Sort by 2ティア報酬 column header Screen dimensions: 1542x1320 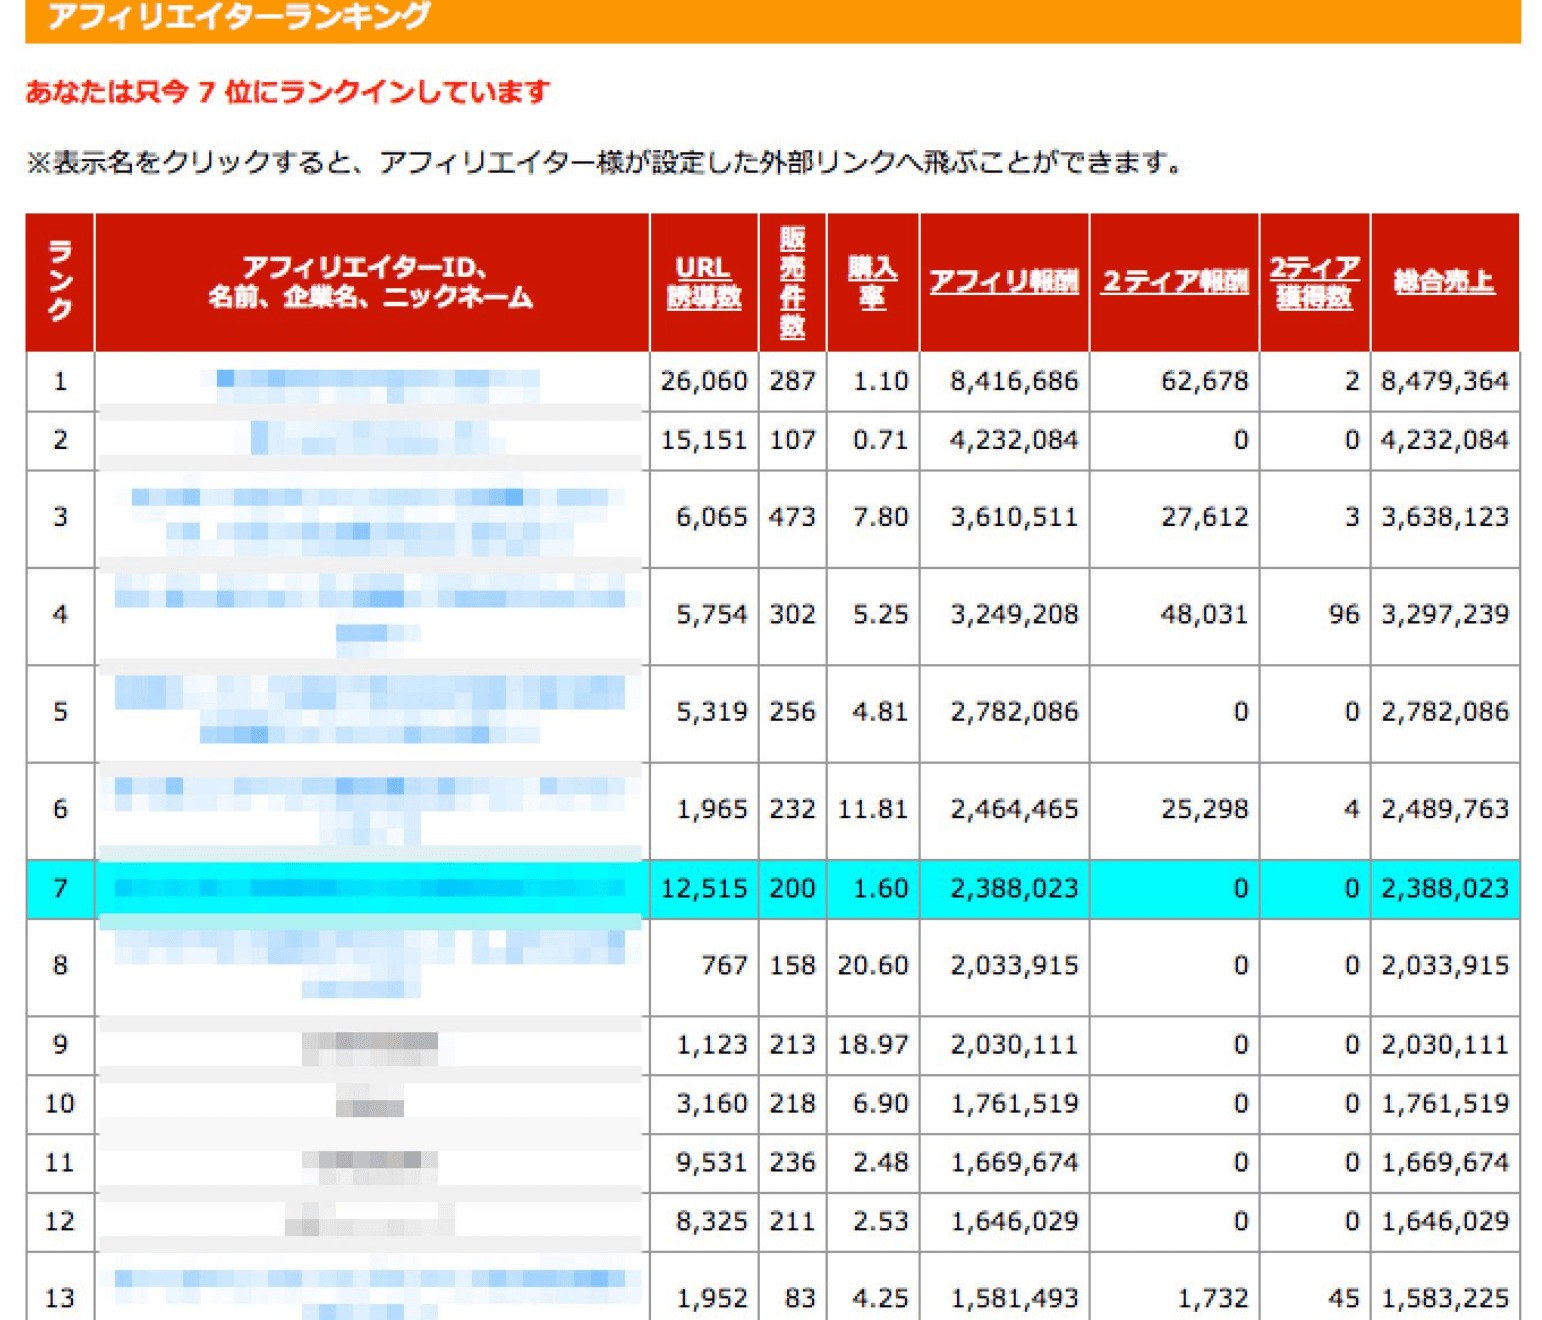coord(1175,282)
